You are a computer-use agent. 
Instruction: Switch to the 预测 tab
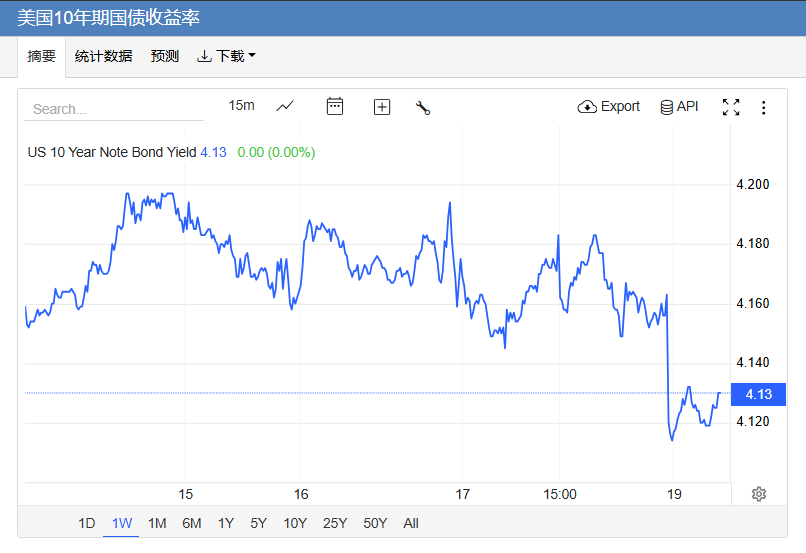point(165,56)
